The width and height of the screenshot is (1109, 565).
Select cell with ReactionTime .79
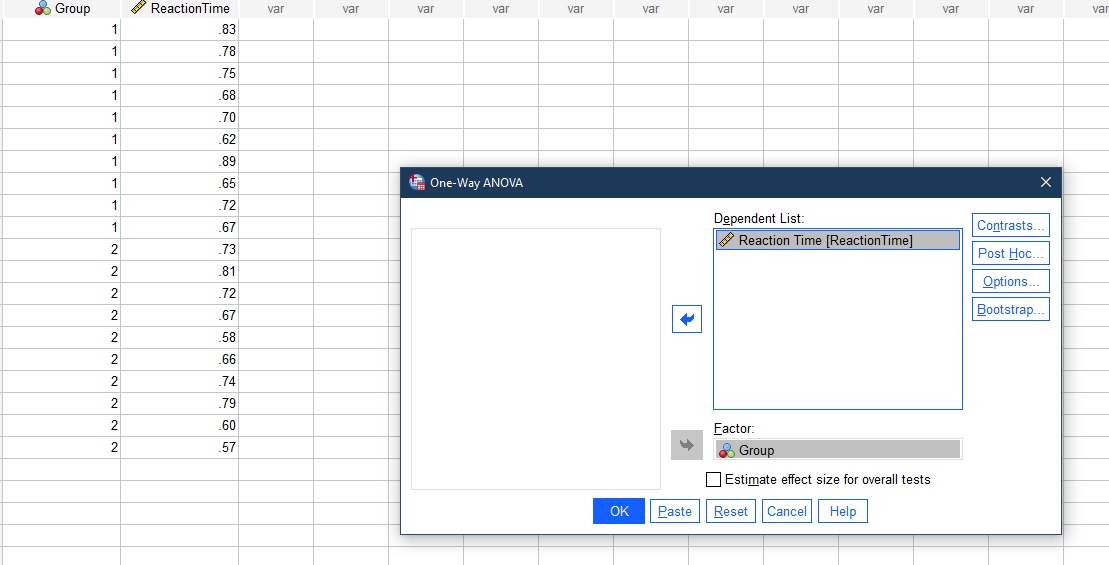point(180,403)
